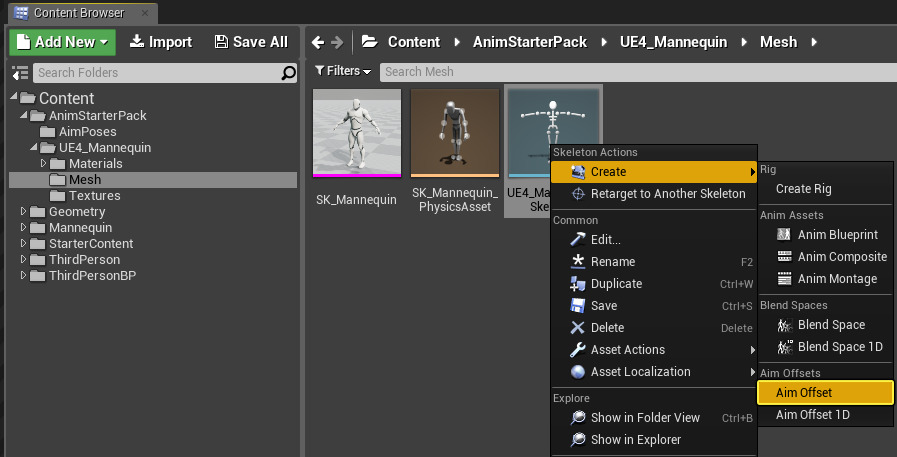The height and width of the screenshot is (457, 897).
Task: Click the sources panel toggle icon
Action: pyautogui.click(x=20, y=73)
